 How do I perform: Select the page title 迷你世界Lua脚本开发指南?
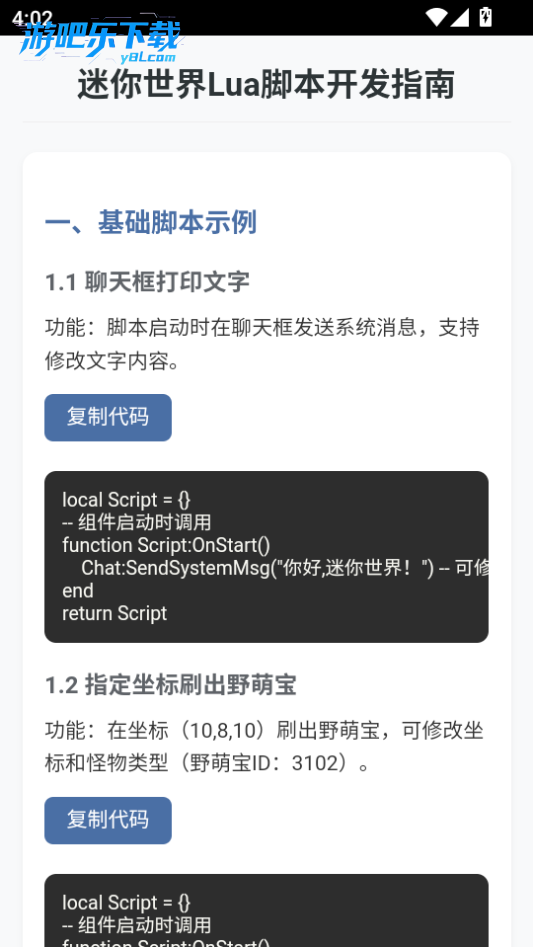266,85
